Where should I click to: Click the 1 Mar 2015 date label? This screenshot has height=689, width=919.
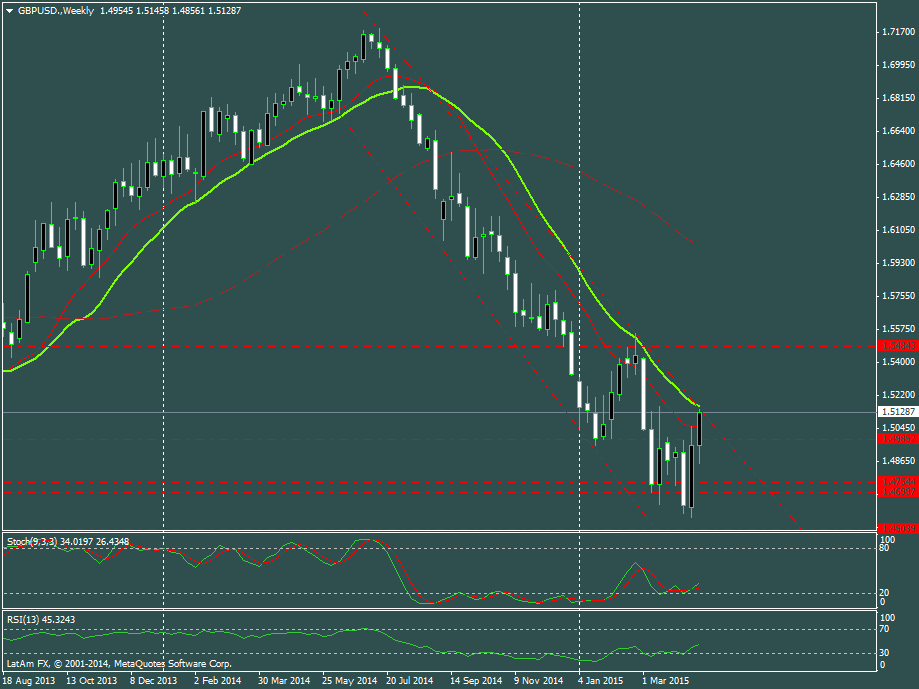point(665,680)
